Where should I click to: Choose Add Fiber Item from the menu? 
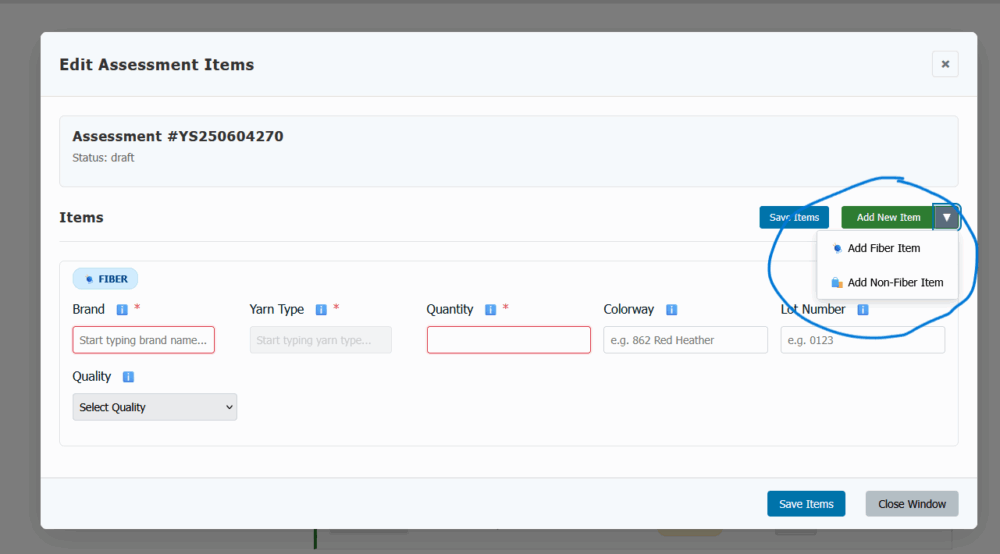pos(883,248)
